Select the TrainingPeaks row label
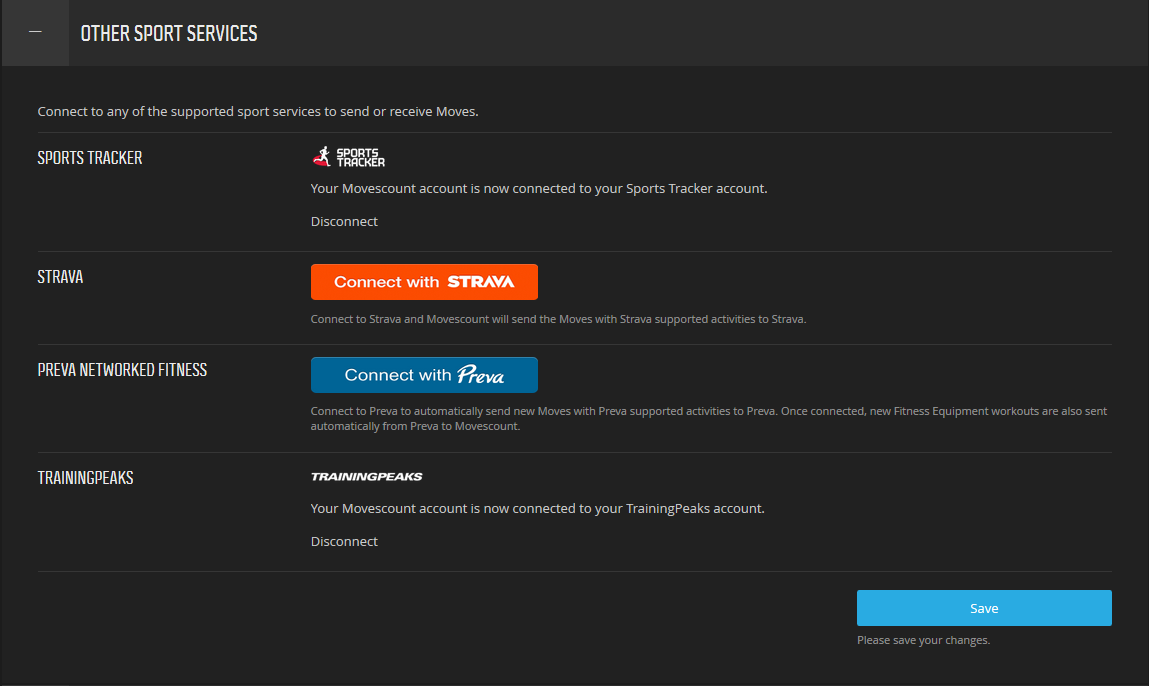The image size is (1149, 686). (x=85, y=478)
